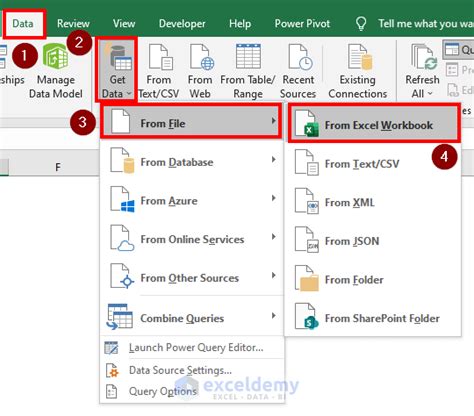Open Query Options

[x=163, y=391]
